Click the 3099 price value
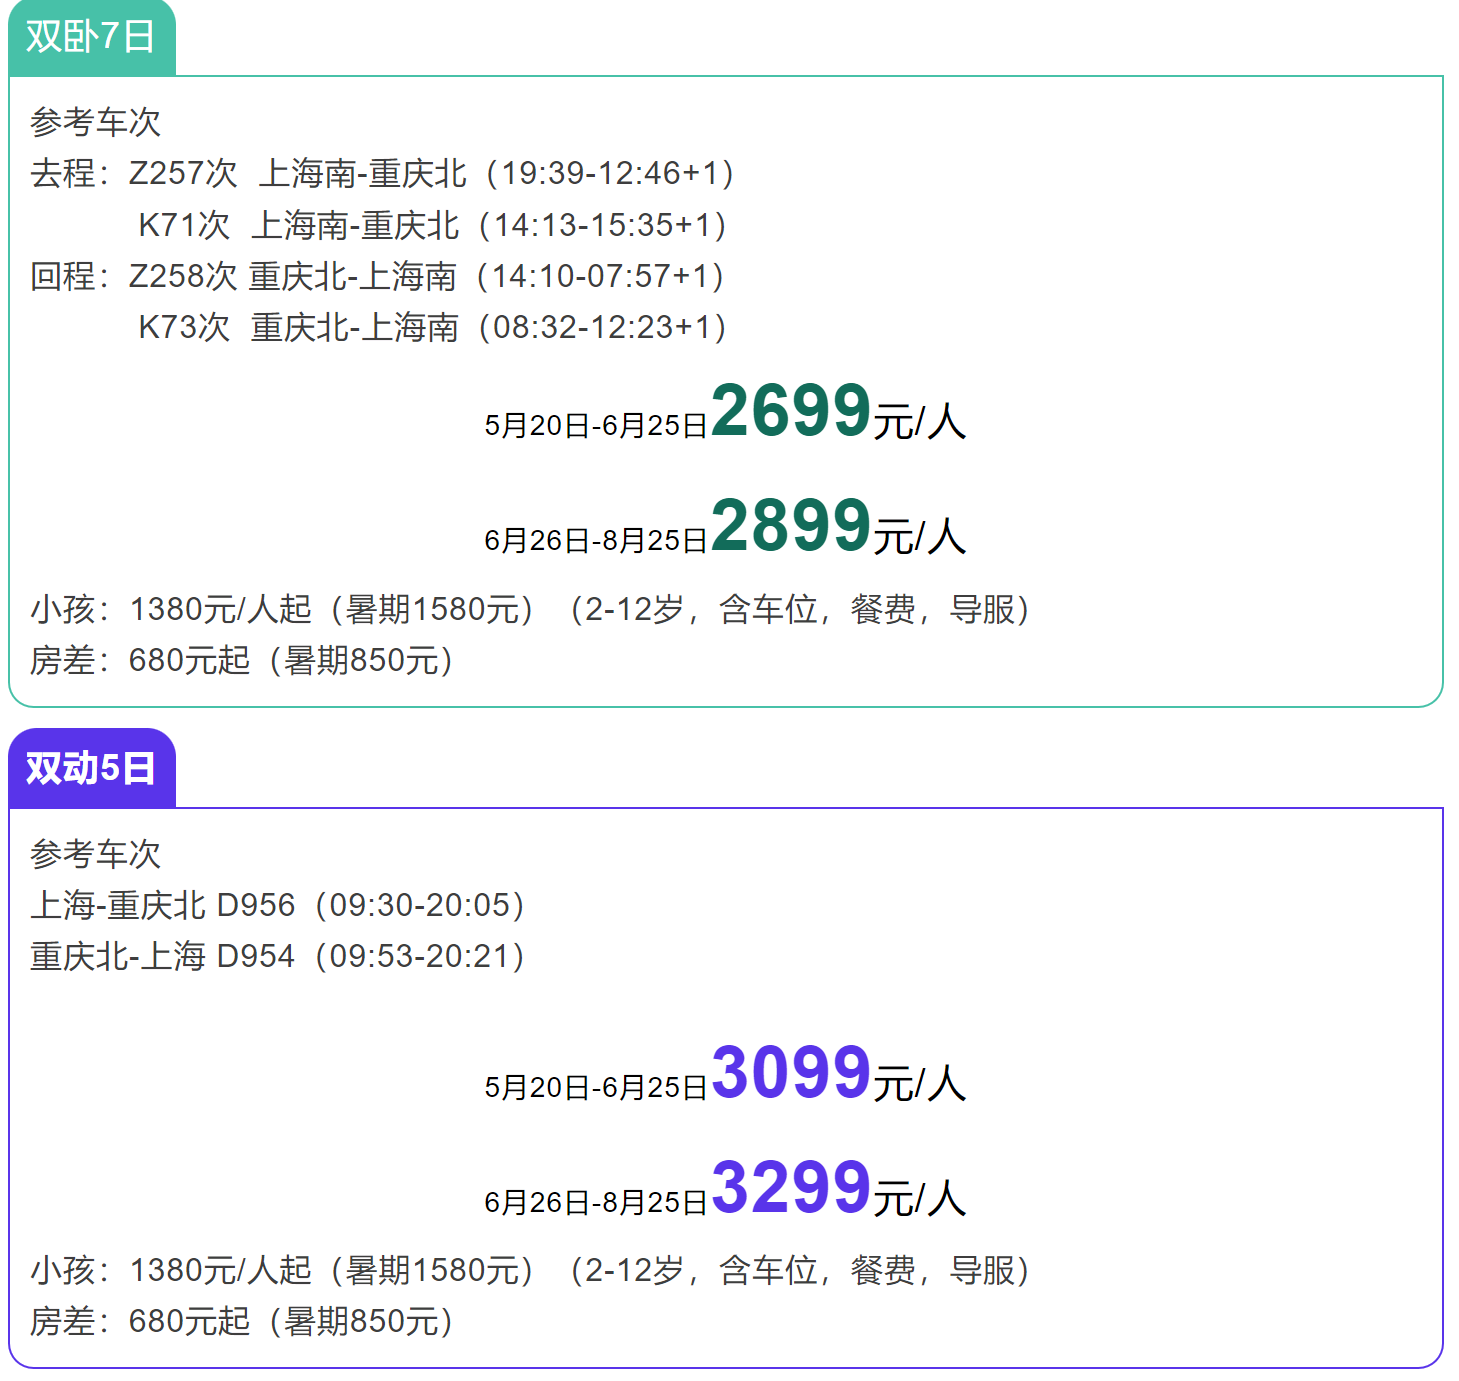Screen dimensions: 1459x1381 [791, 1072]
